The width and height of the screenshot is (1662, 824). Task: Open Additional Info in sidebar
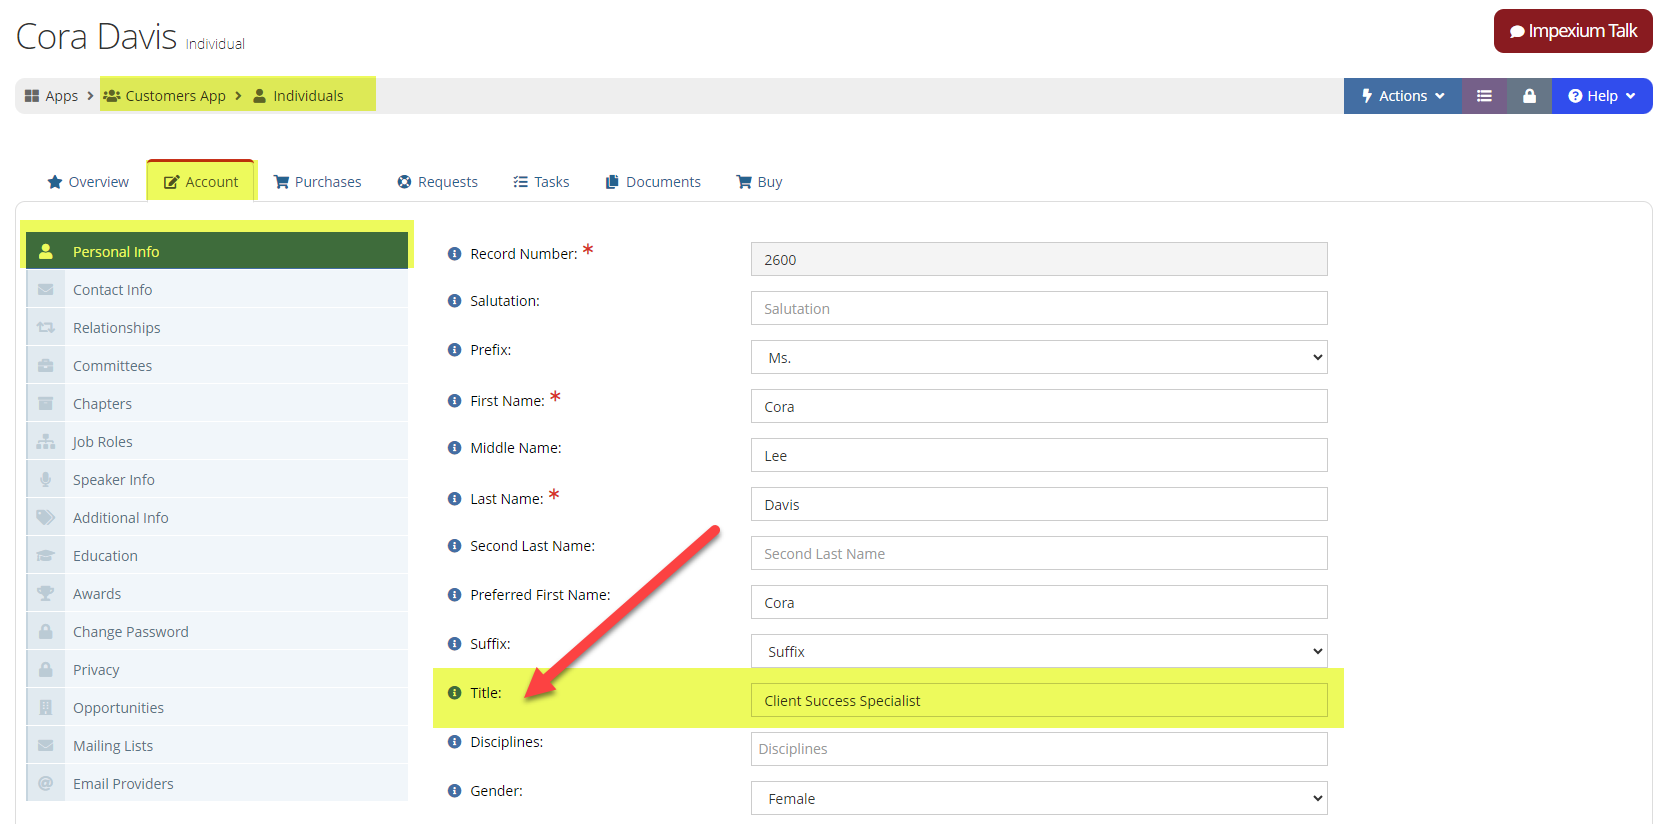pos(217,518)
